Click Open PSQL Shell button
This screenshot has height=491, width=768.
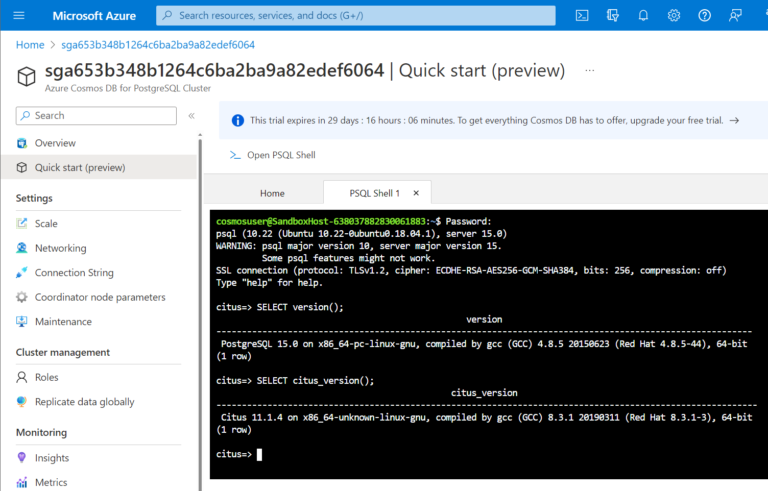point(272,155)
